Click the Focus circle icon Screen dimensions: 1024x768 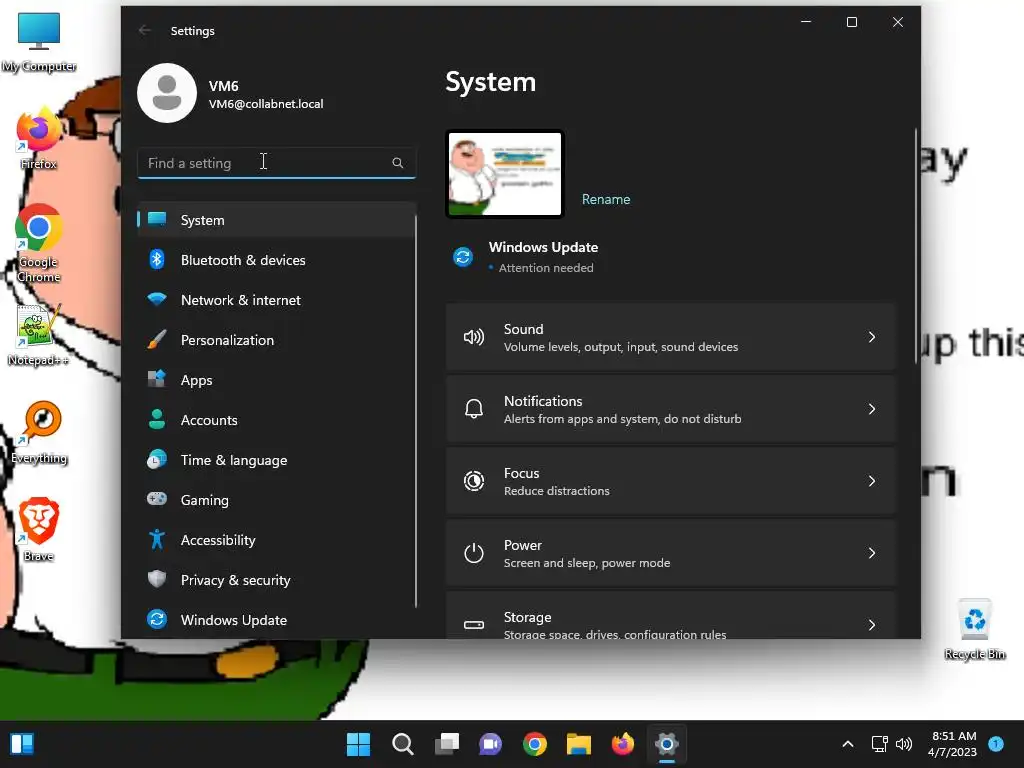(x=474, y=481)
